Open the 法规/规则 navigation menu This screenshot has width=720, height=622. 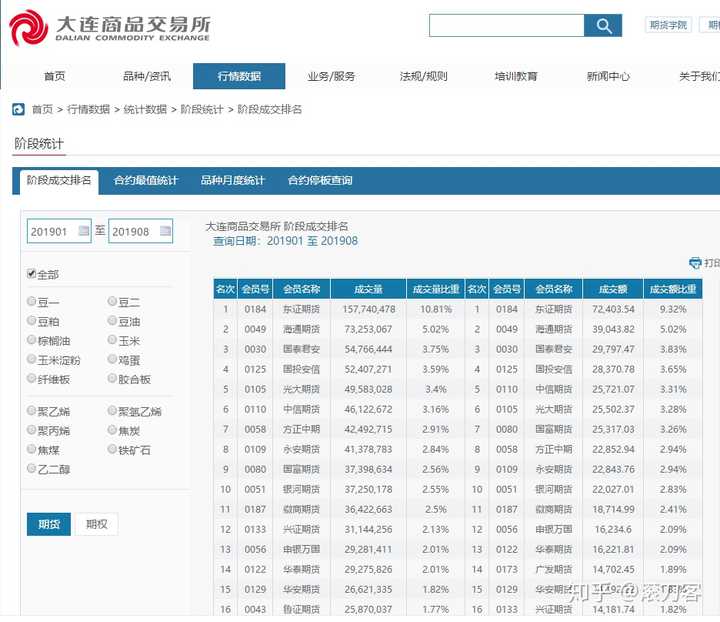pyautogui.click(x=423, y=76)
